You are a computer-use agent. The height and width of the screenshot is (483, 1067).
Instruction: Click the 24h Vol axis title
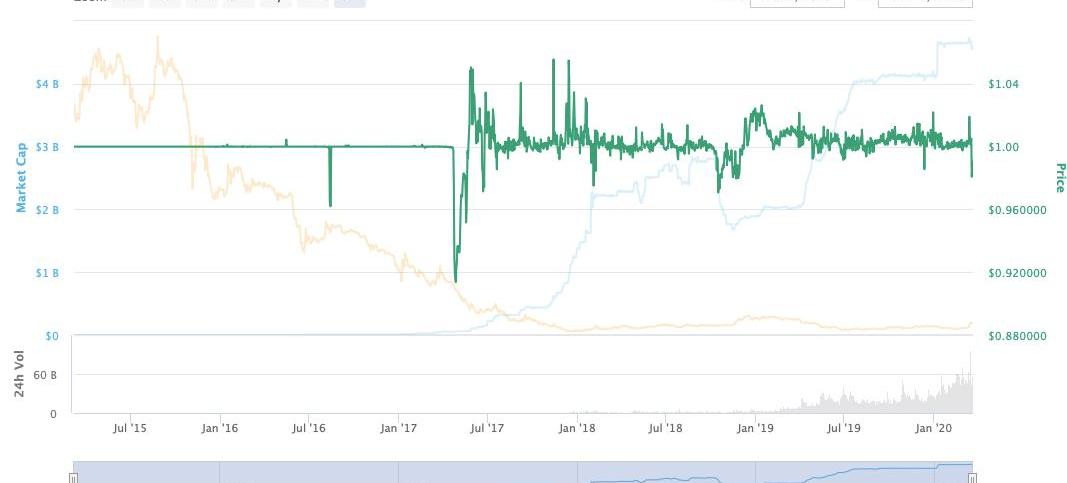(20, 373)
